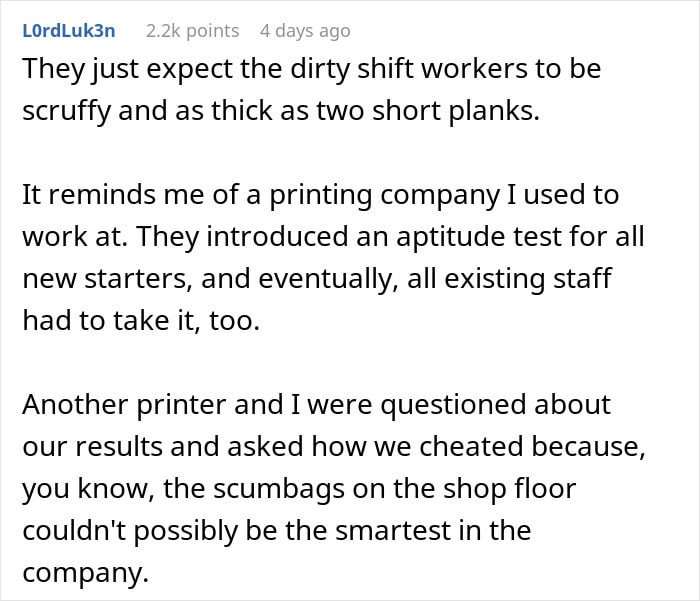Open the 4 days ago timestamp permalink
Image resolution: width=700 pixels, height=601 pixels.
pyautogui.click(x=305, y=31)
